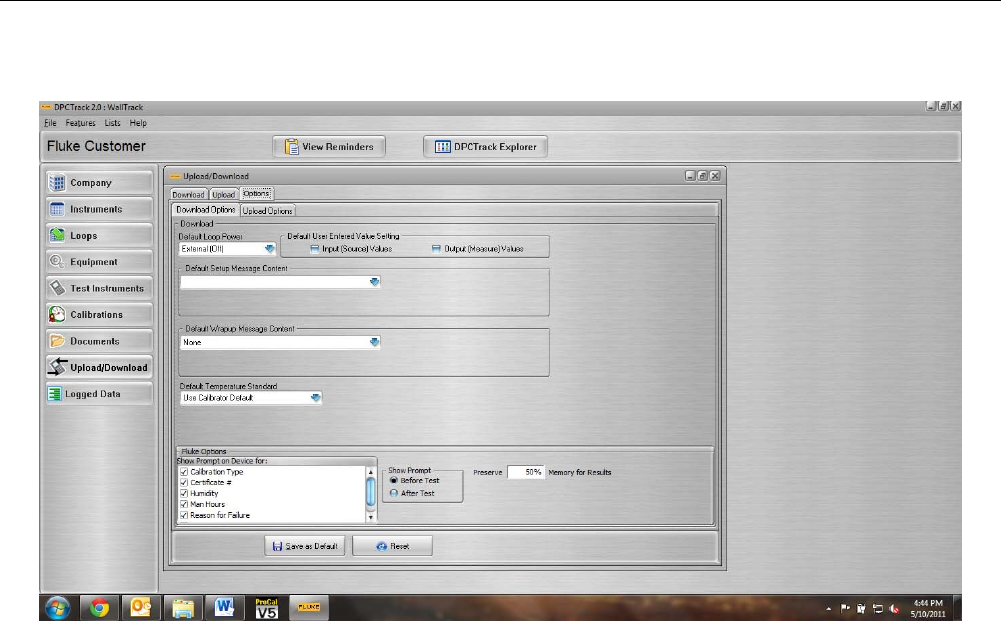Viewport: 1001px width, 621px height.
Task: Open Default Wrapup Message Content dropdown
Action: 374,342
